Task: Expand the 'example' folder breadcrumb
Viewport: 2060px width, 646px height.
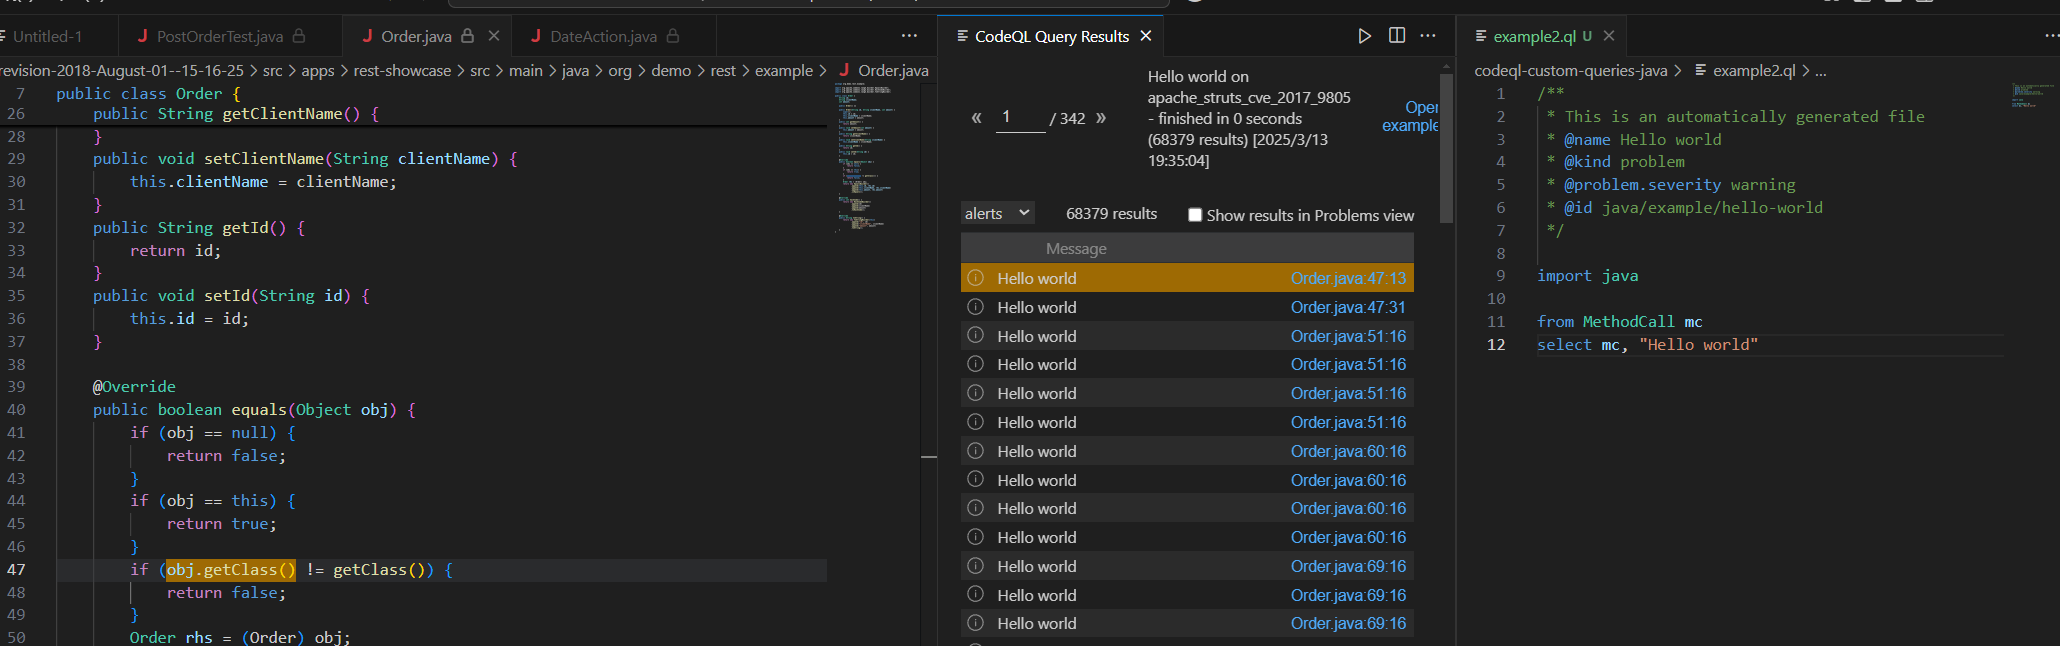Action: (x=783, y=71)
